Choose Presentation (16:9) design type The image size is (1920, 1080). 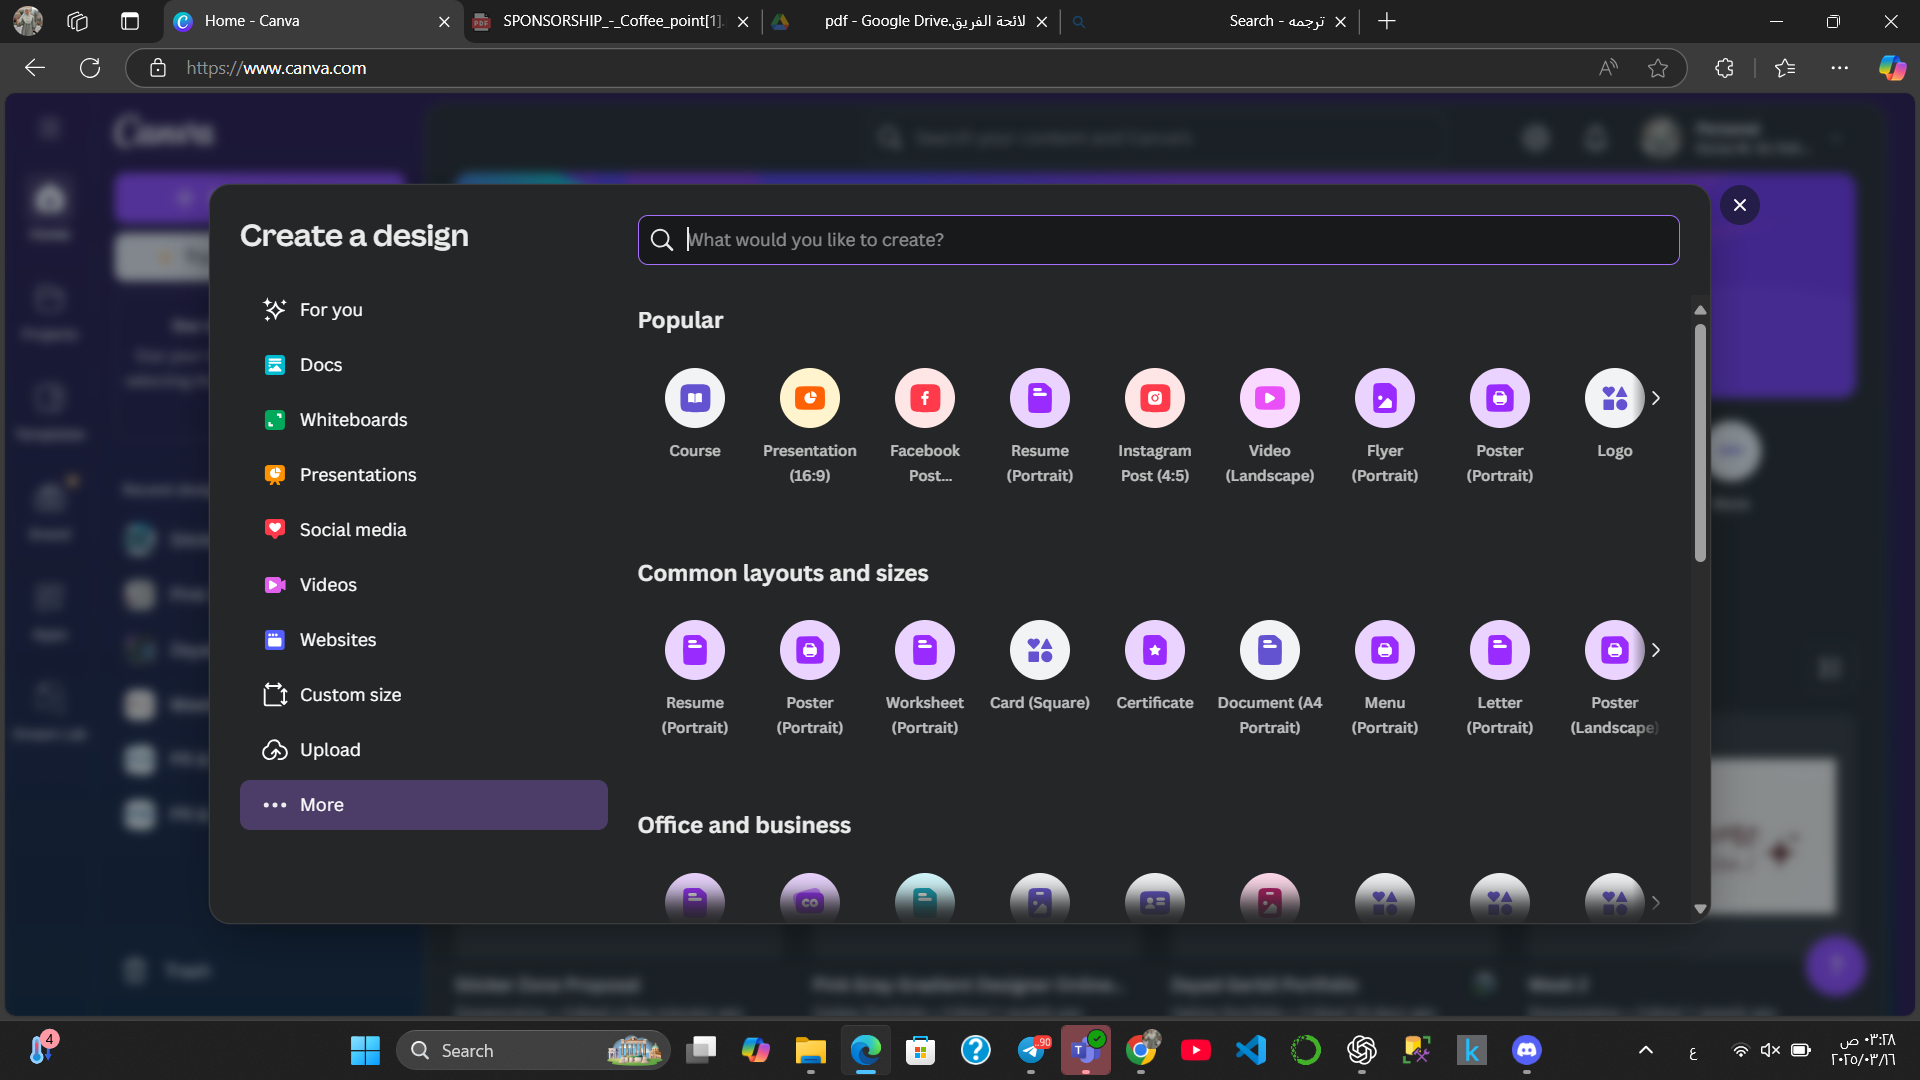pyautogui.click(x=809, y=398)
